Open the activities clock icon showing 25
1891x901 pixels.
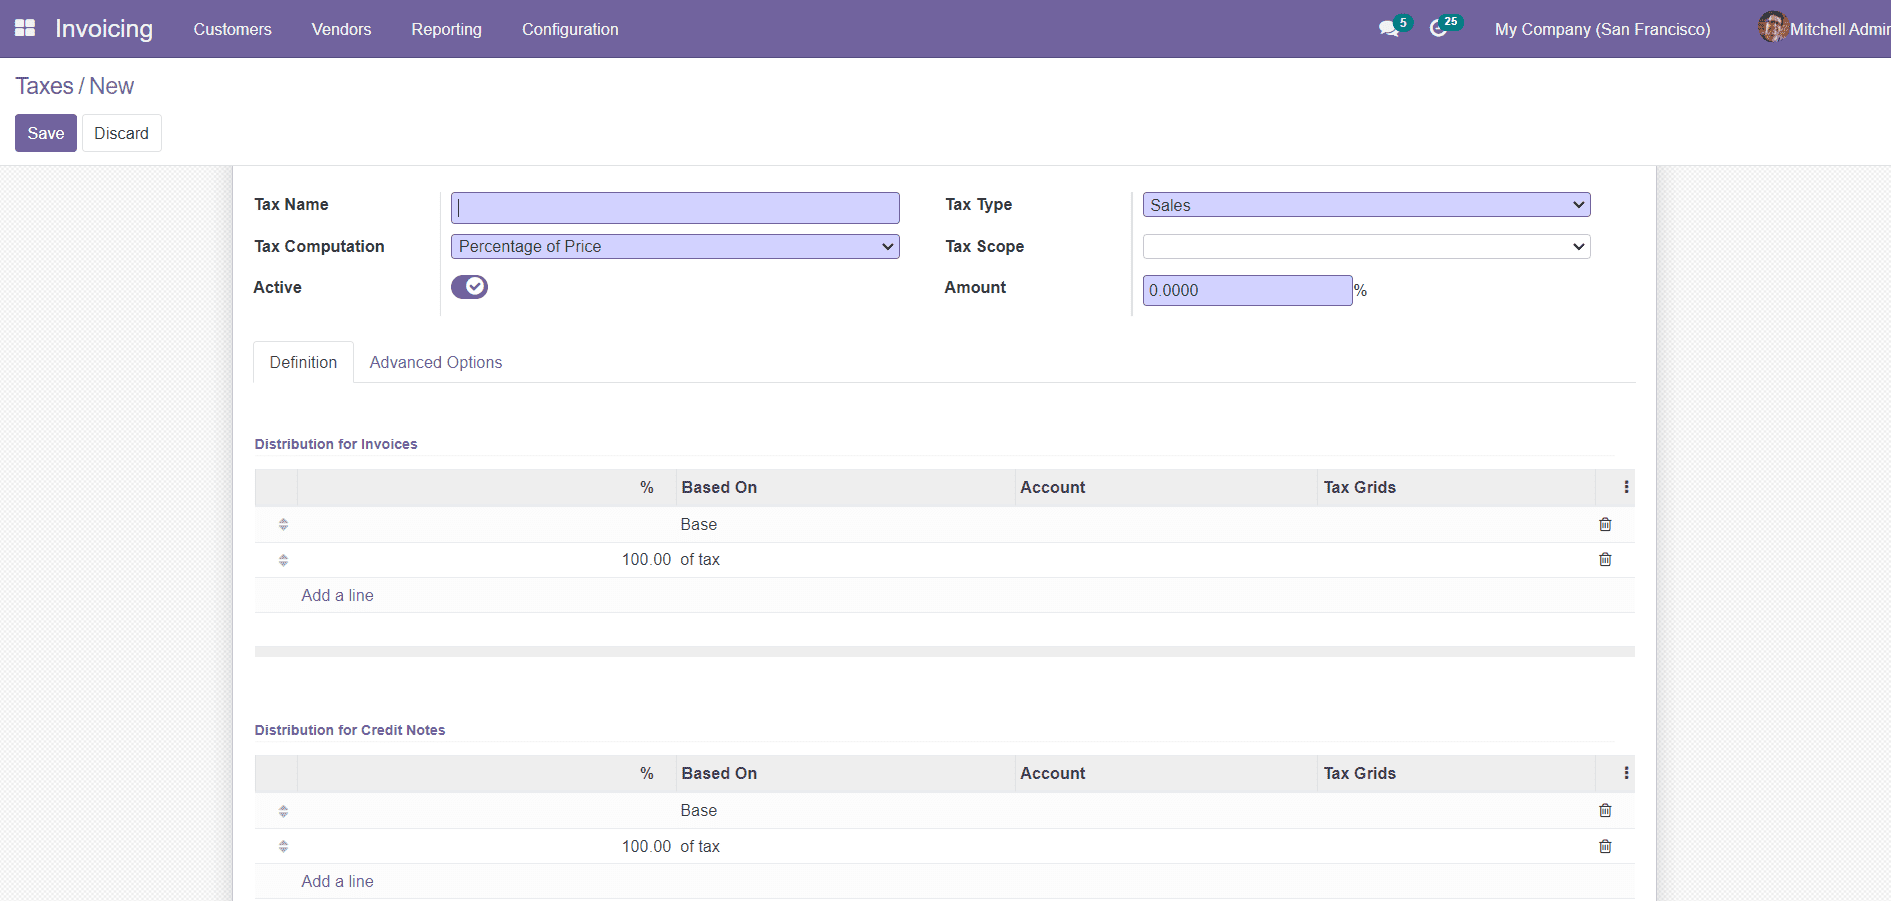(x=1443, y=27)
